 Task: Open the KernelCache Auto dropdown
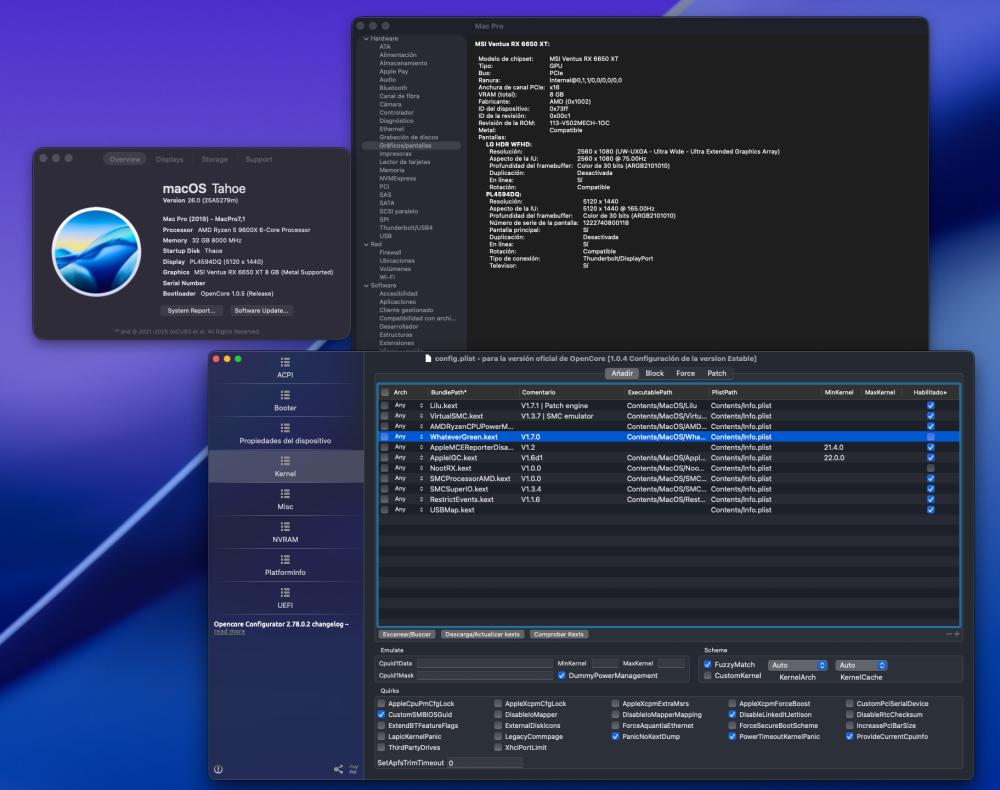click(x=861, y=665)
